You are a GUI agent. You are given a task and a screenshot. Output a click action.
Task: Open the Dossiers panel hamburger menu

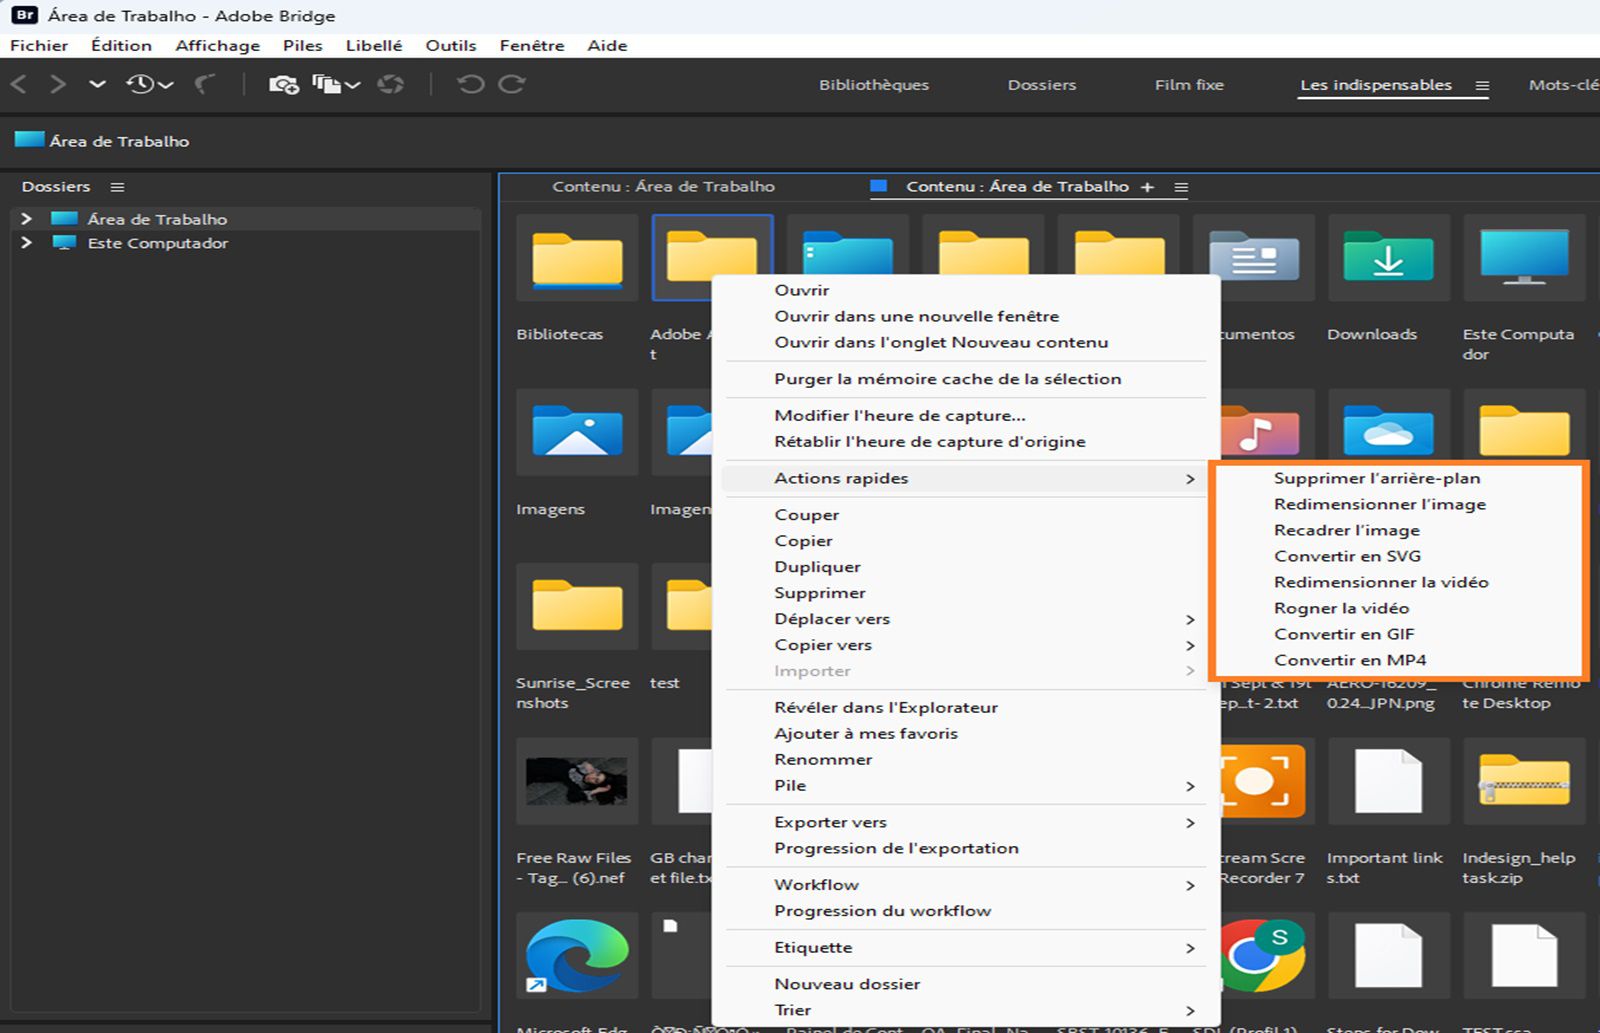click(117, 187)
